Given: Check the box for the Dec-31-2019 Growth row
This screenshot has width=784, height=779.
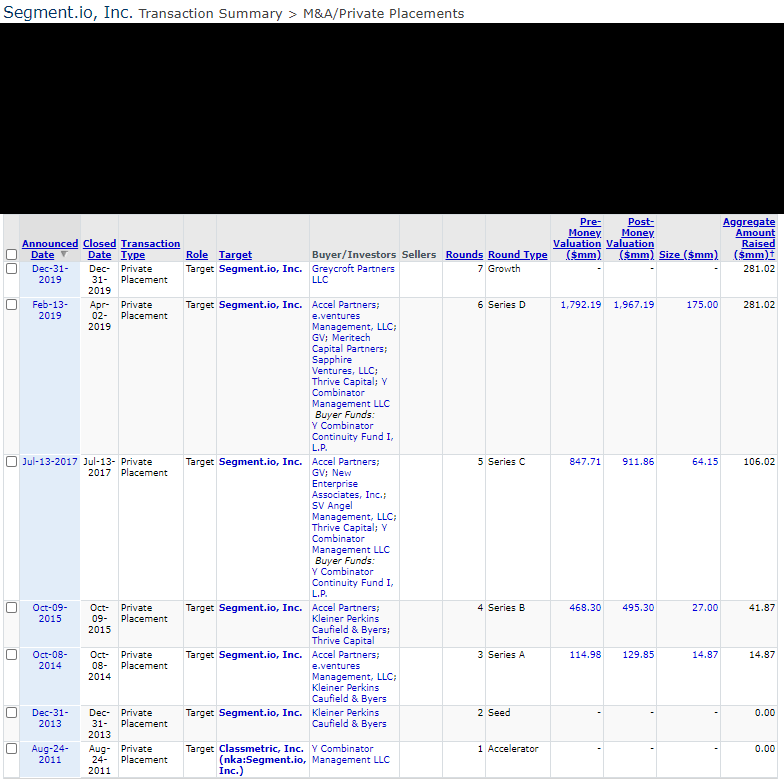Looking at the screenshot, I should (12, 268).
